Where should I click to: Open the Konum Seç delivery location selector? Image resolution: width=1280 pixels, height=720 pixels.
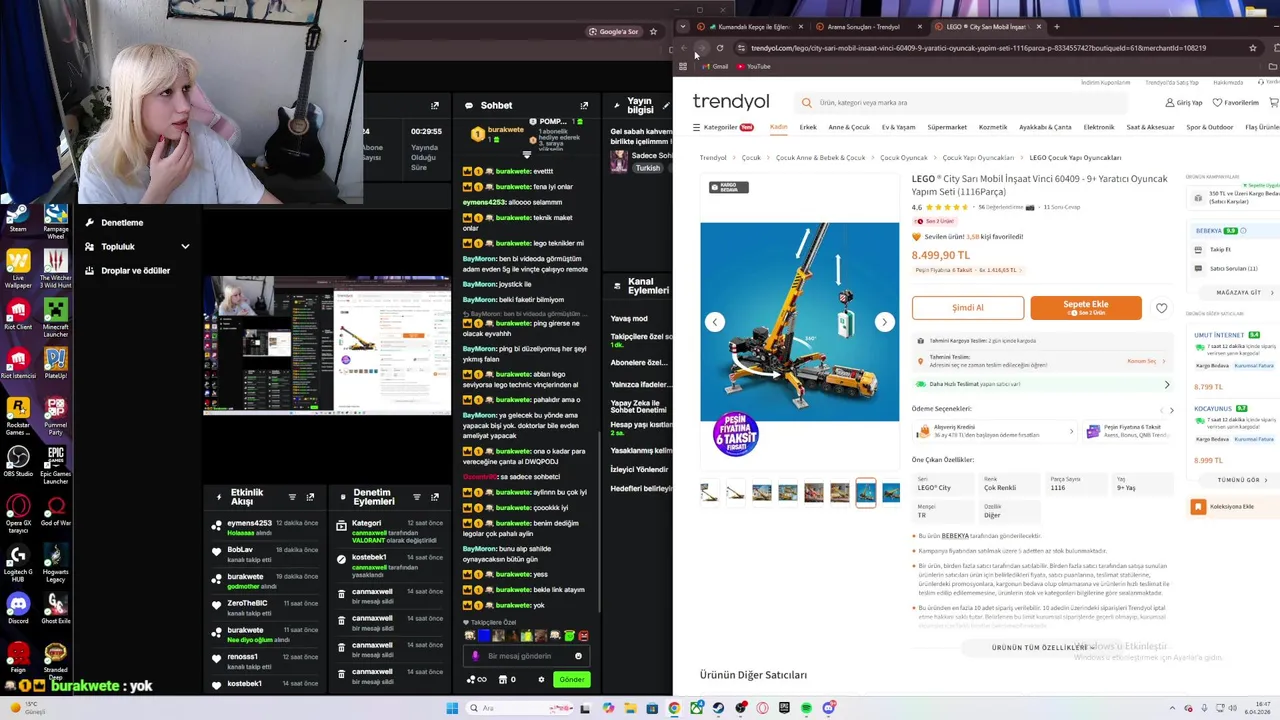pyautogui.click(x=1145, y=361)
